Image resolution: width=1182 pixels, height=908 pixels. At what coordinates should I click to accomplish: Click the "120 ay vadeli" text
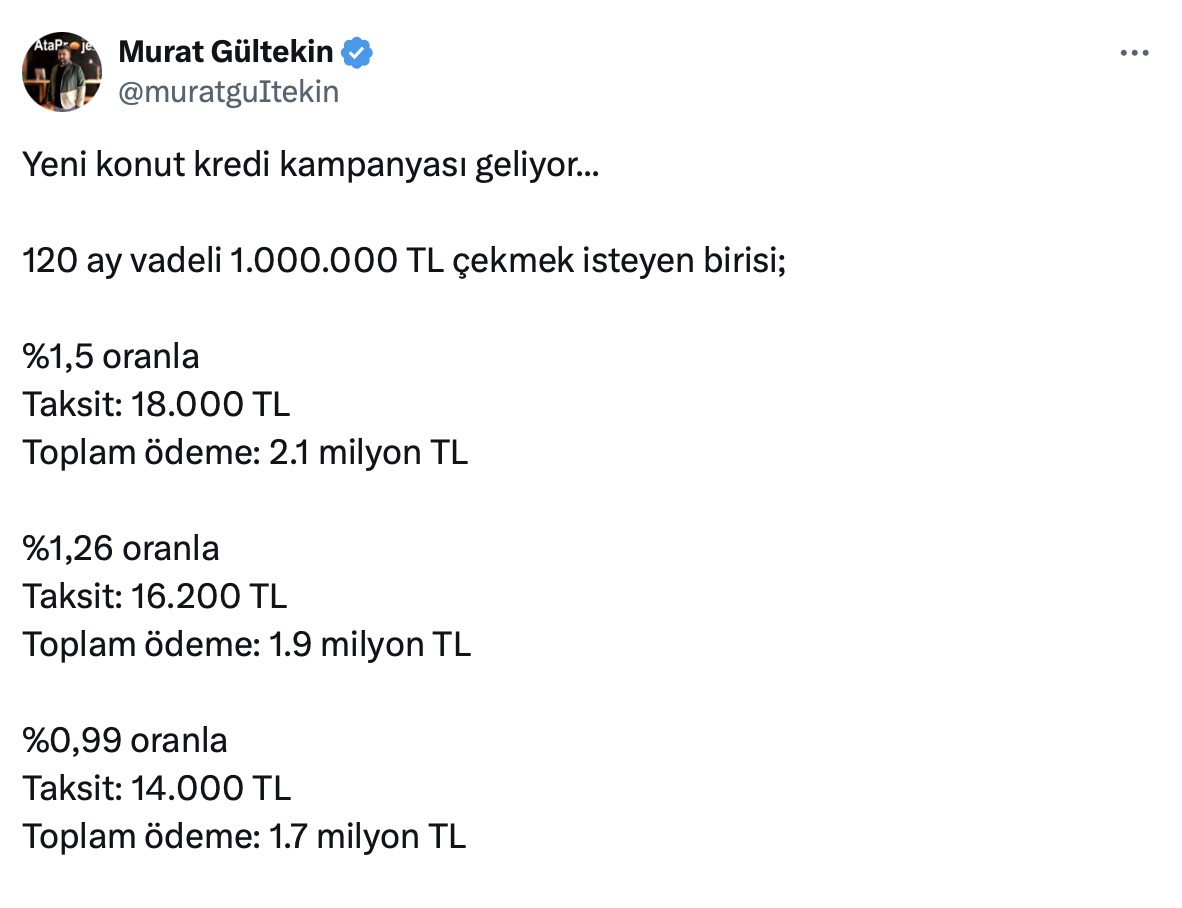tap(123, 261)
